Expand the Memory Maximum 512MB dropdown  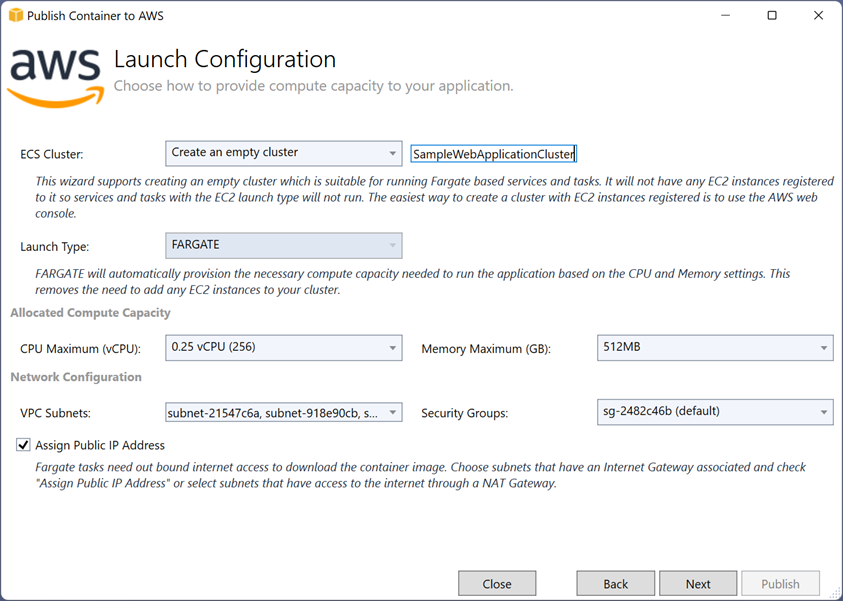pyautogui.click(x=715, y=348)
